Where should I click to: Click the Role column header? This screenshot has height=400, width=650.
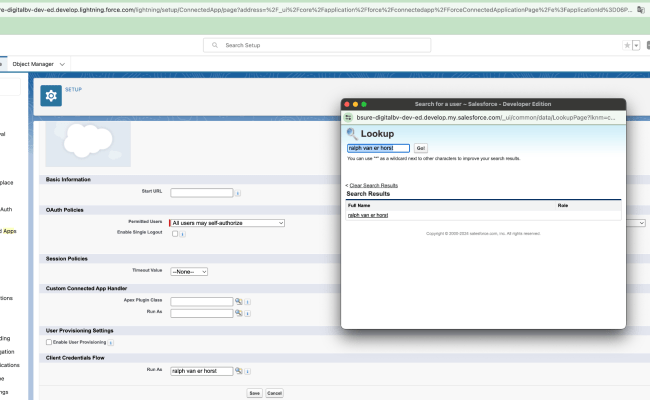(563, 206)
